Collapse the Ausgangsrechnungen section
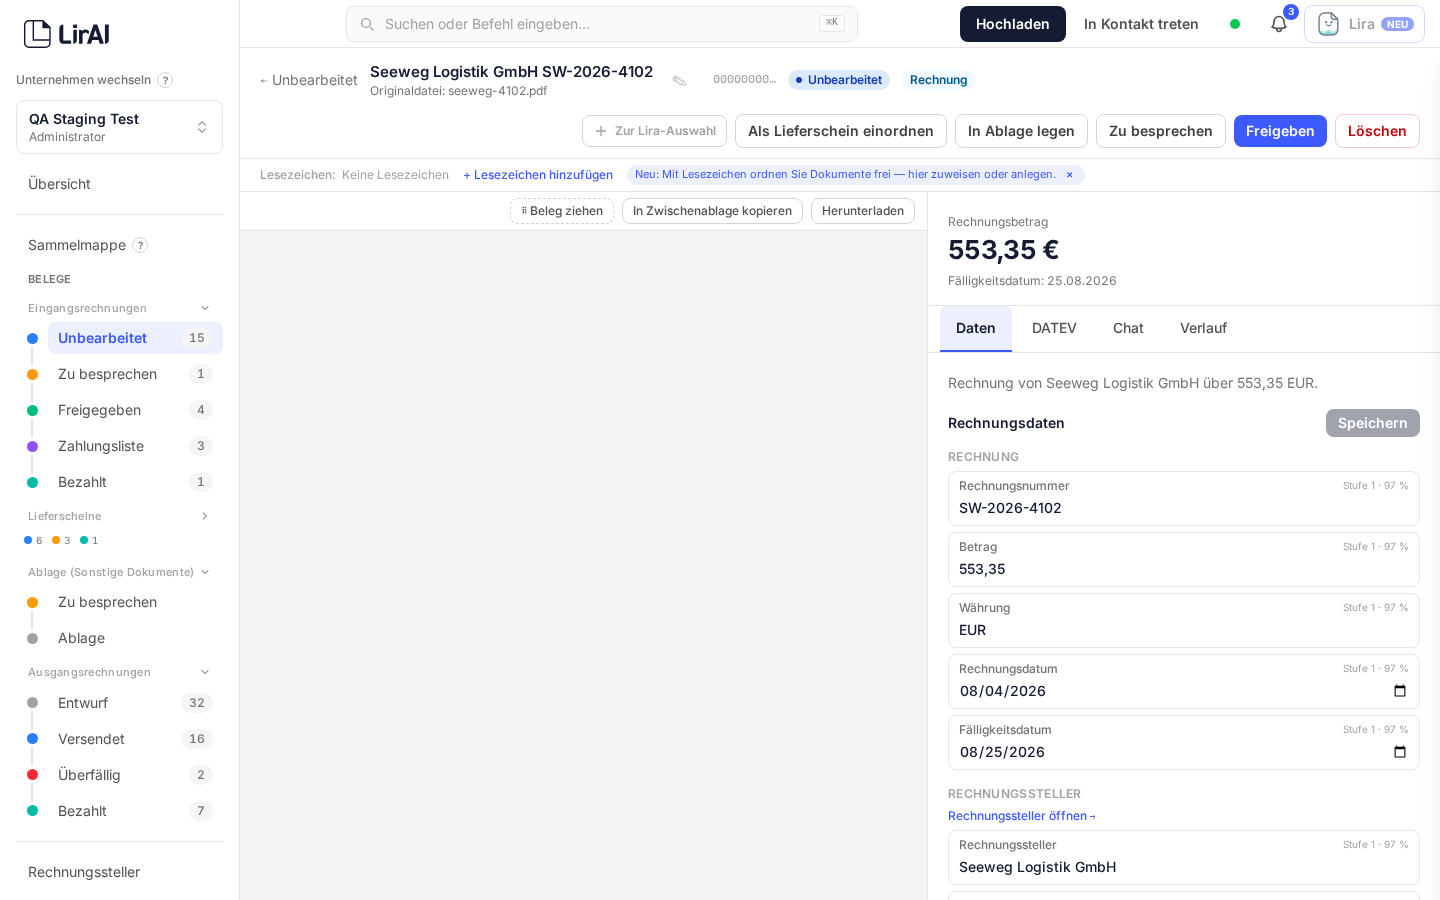Viewport: 1440px width, 900px height. point(205,672)
